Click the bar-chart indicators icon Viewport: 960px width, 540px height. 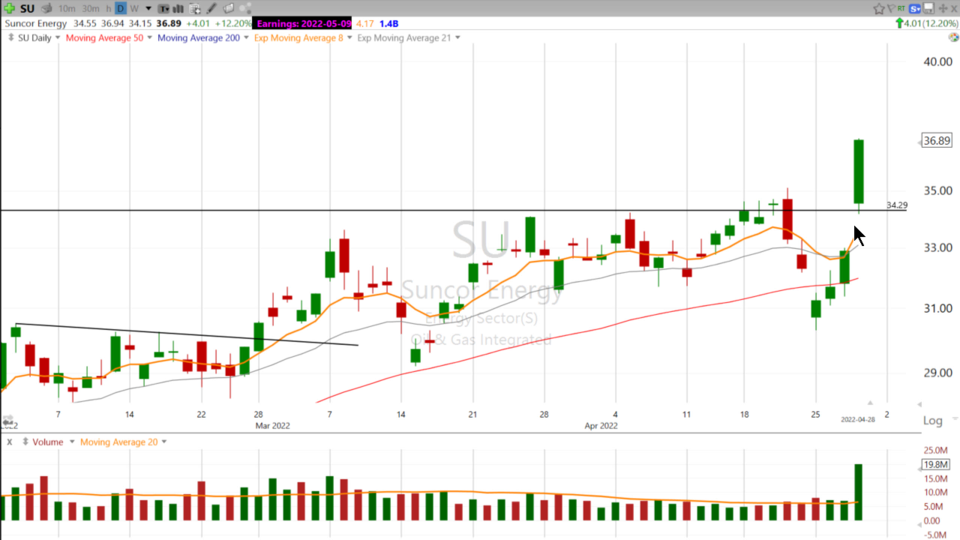[178, 9]
